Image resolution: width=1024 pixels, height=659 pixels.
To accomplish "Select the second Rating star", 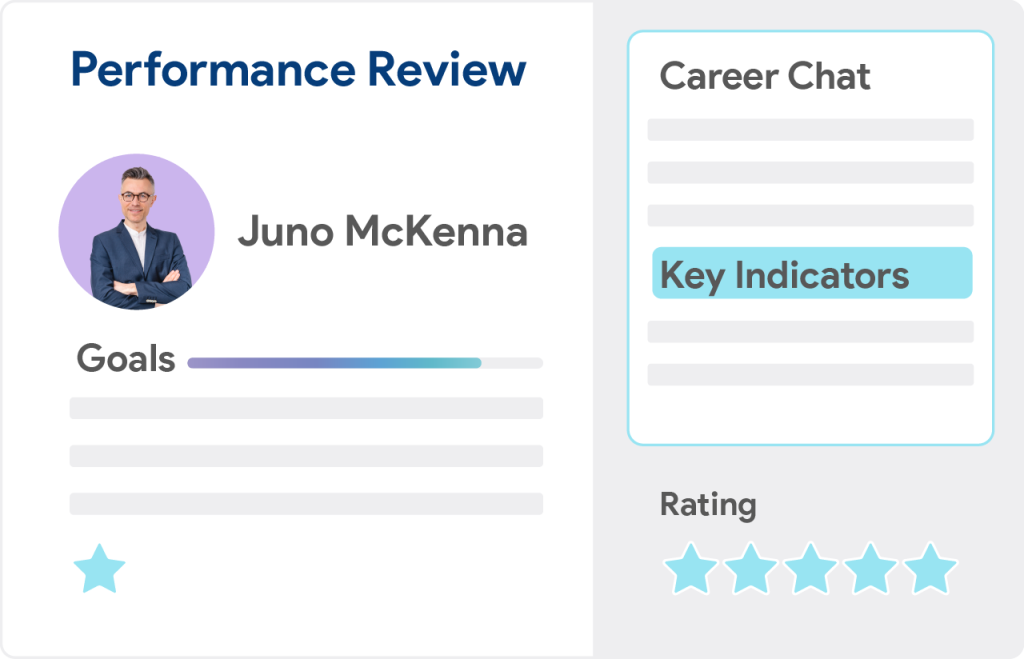I will pyautogui.click(x=750, y=568).
